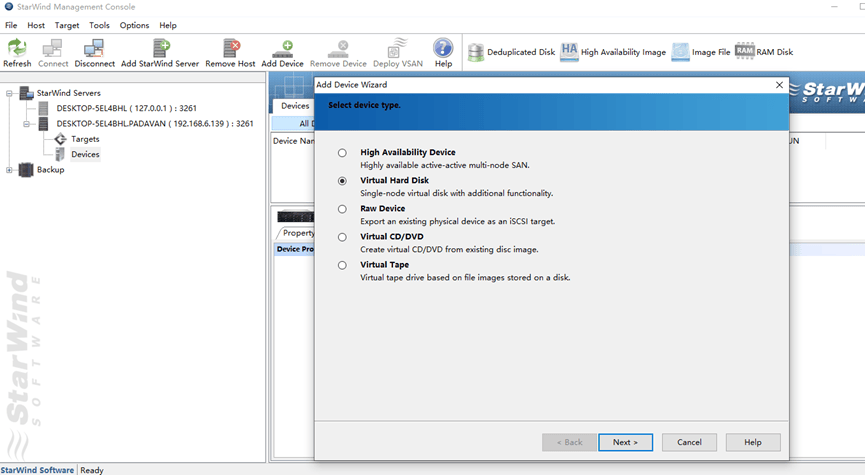The height and width of the screenshot is (475, 865).
Task: Open the File menu
Action: 11,25
